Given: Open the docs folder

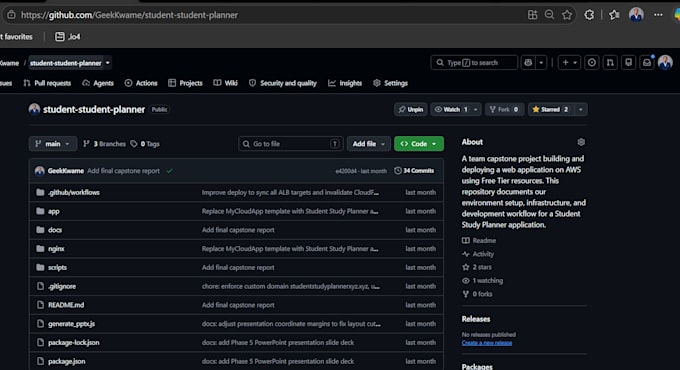Looking at the screenshot, I should pos(55,230).
